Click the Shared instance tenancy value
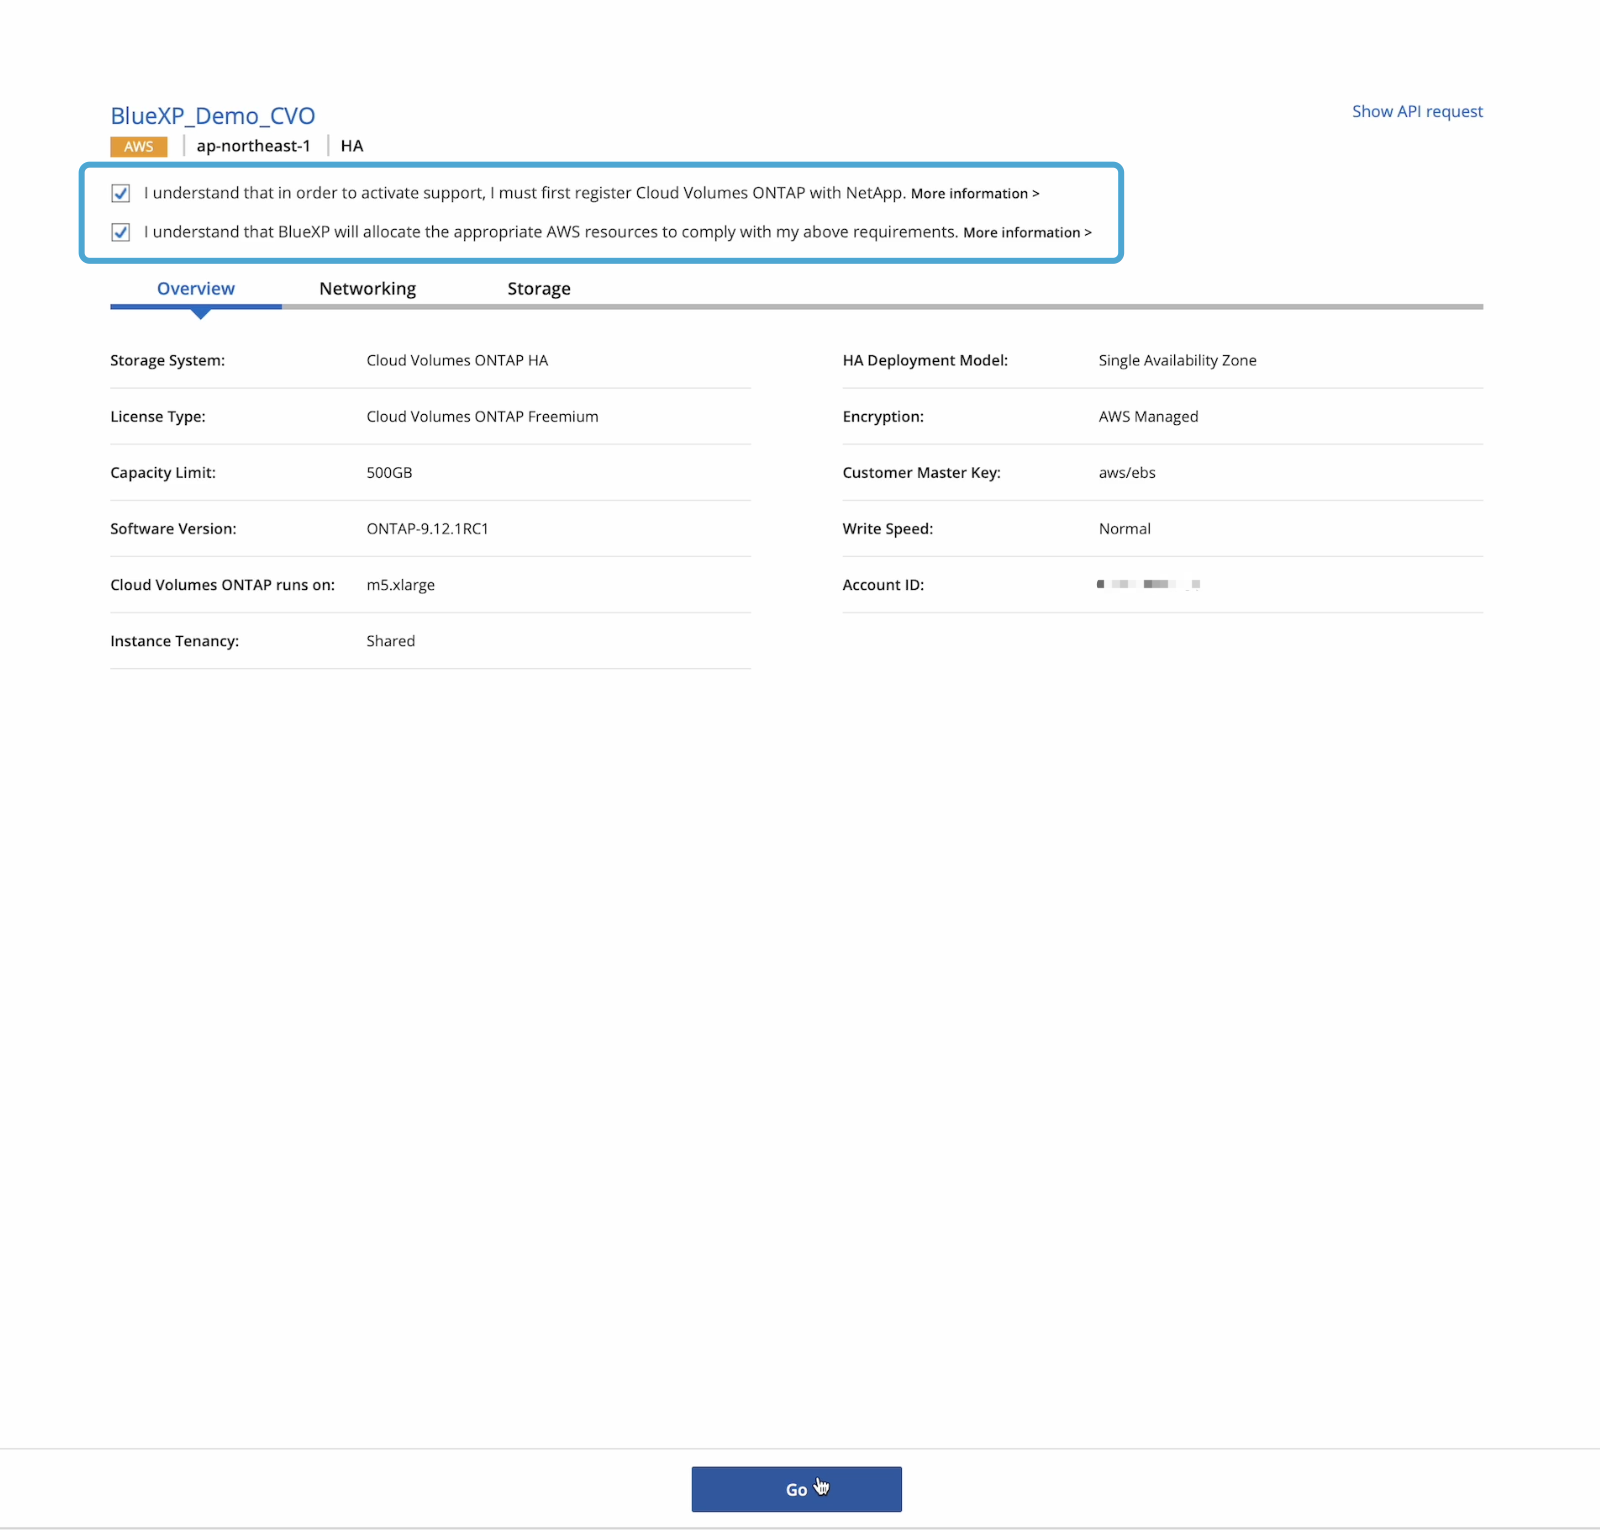The width and height of the screenshot is (1600, 1530). 390,641
